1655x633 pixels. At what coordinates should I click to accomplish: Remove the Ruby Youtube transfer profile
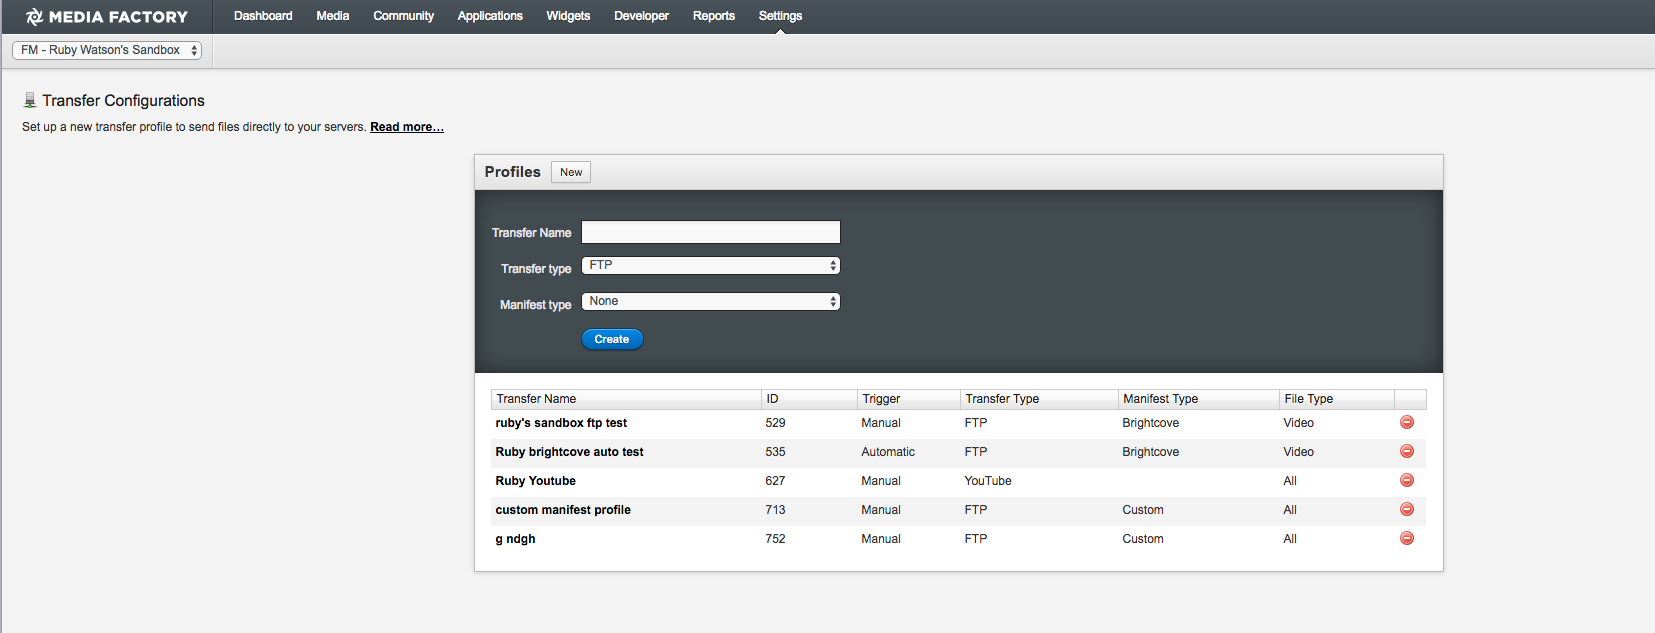click(1406, 480)
